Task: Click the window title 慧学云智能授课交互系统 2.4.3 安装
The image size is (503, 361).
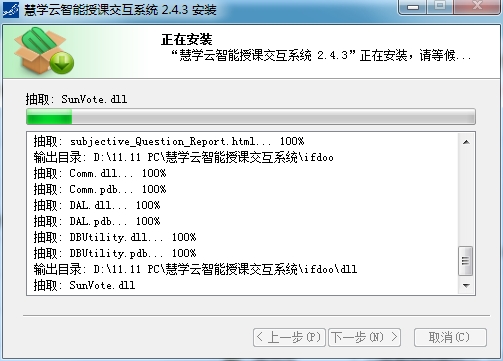Action: click(x=120, y=10)
